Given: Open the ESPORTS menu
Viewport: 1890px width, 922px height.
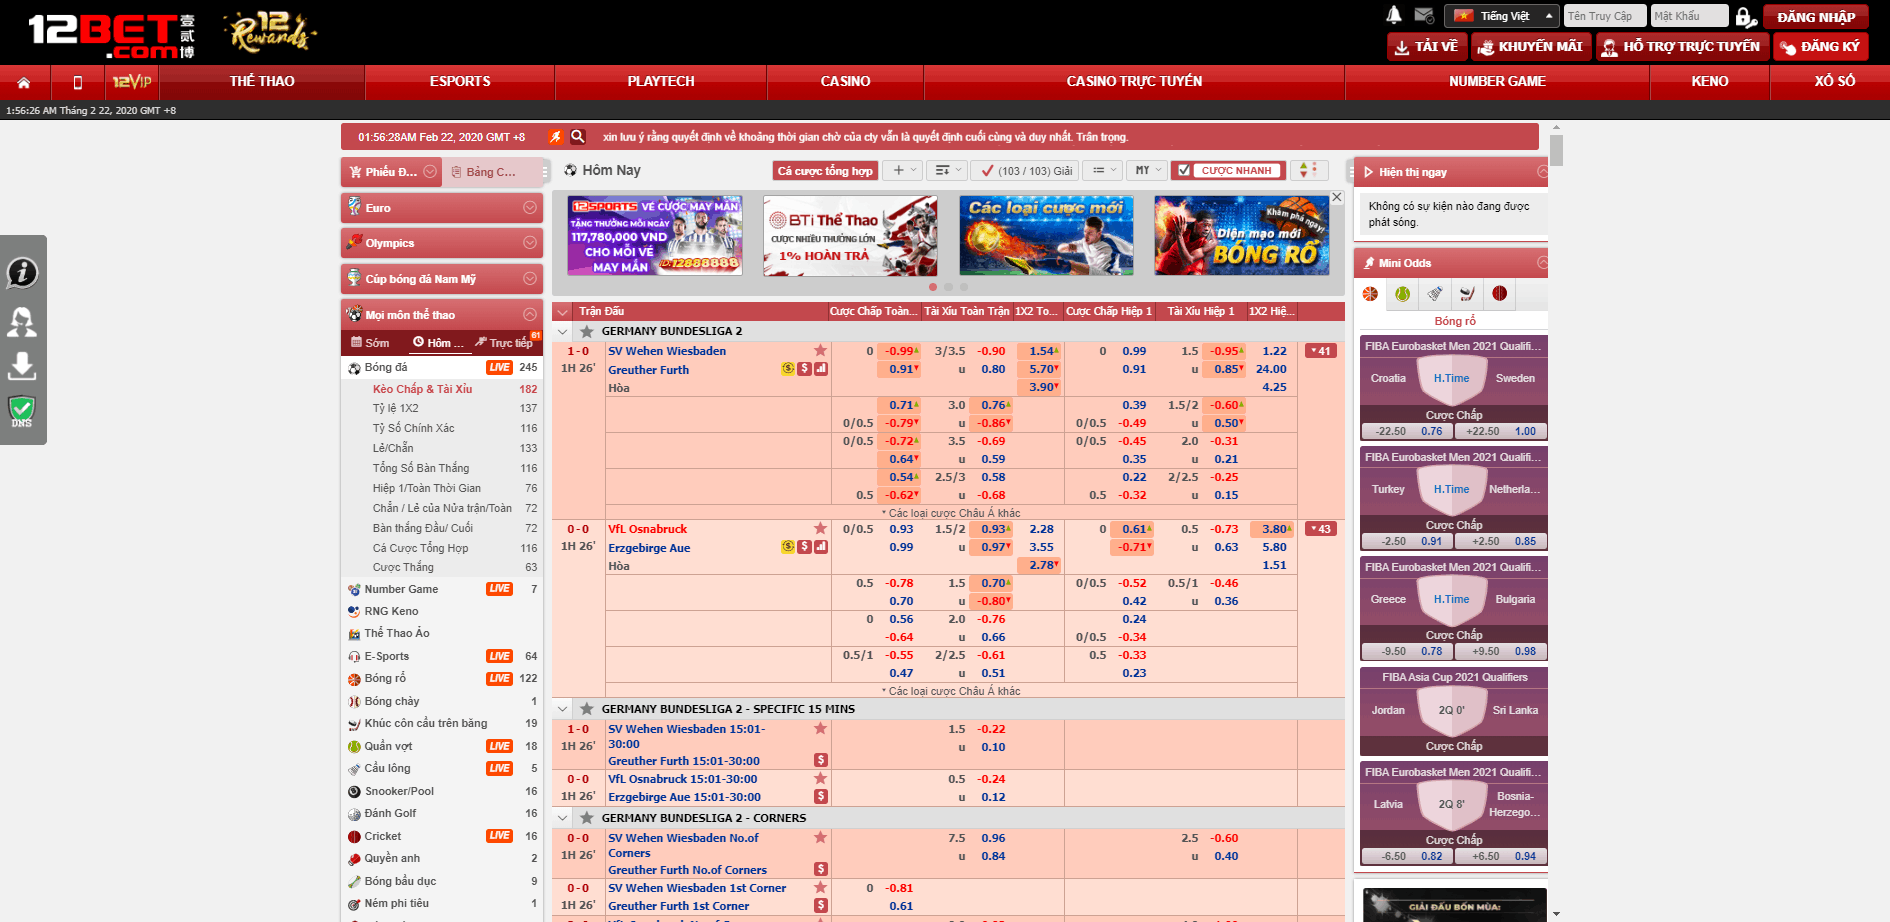Looking at the screenshot, I should point(460,82).
